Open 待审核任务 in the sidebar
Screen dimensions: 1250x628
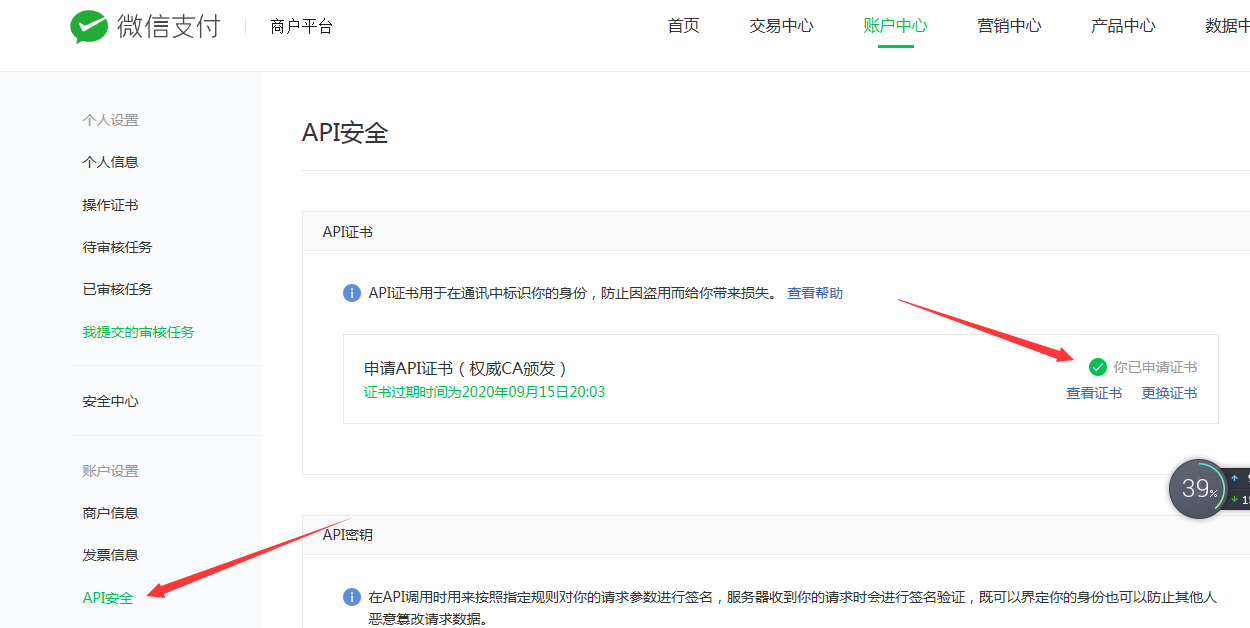coord(117,247)
